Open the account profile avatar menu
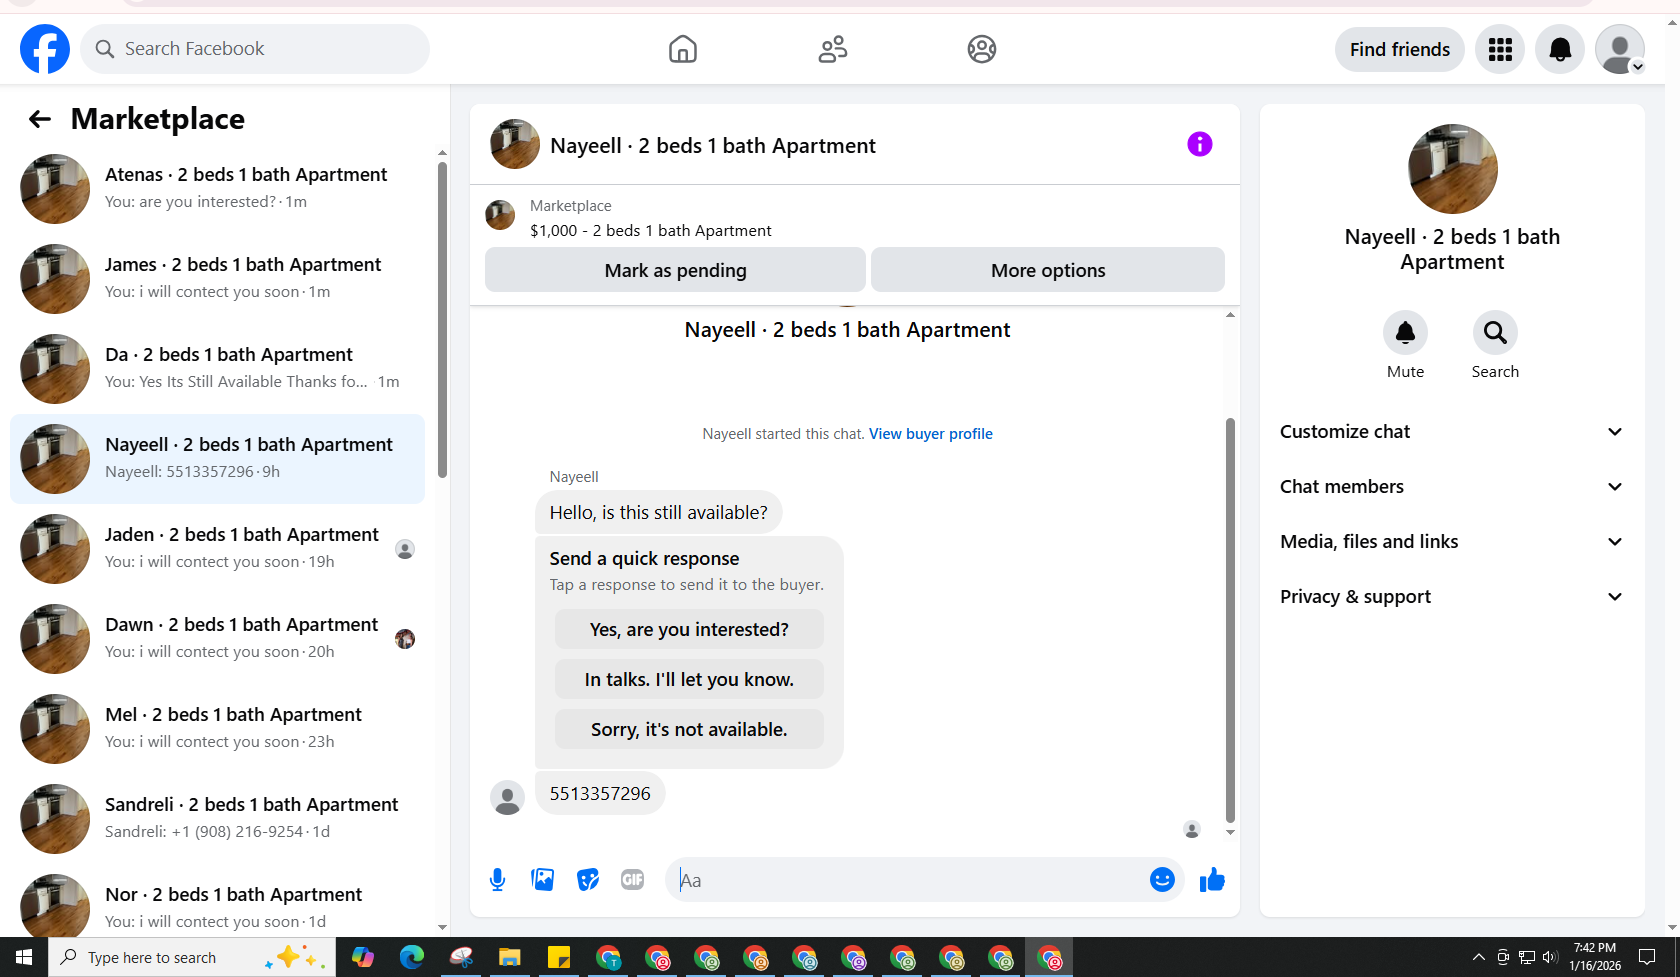 1620,49
